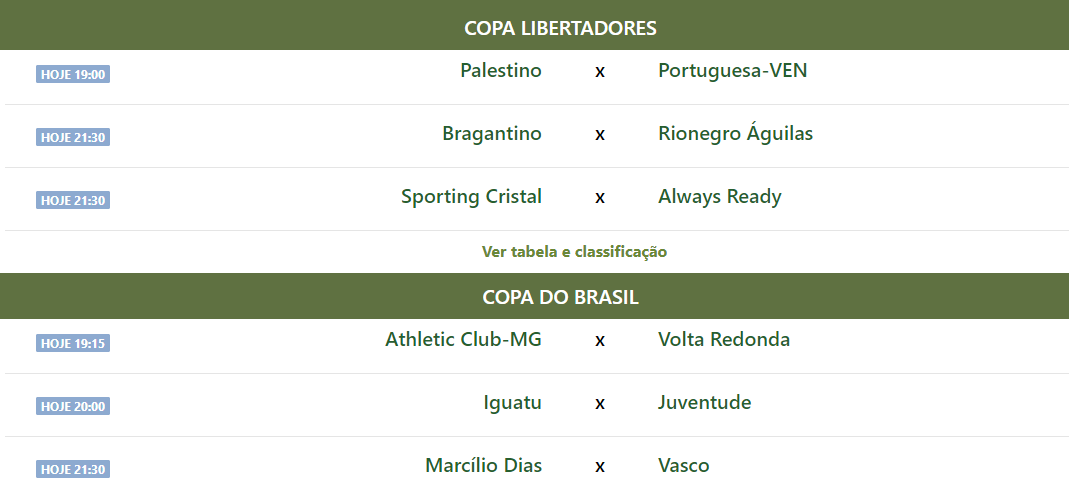Open the Always Ready team link

coord(719,197)
